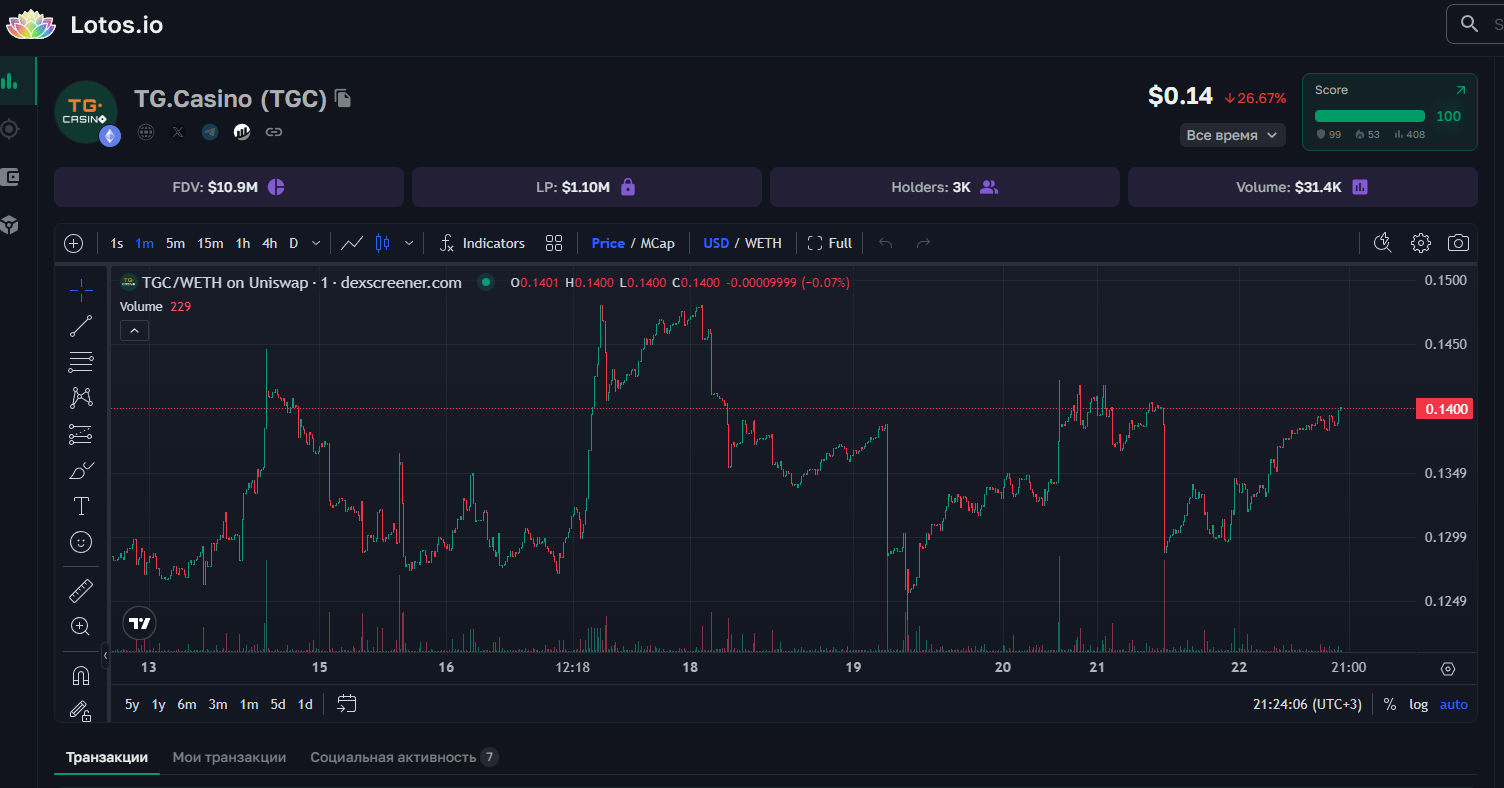Open the Indicators menu
Viewport: 1504px width, 788px height.
tap(482, 243)
